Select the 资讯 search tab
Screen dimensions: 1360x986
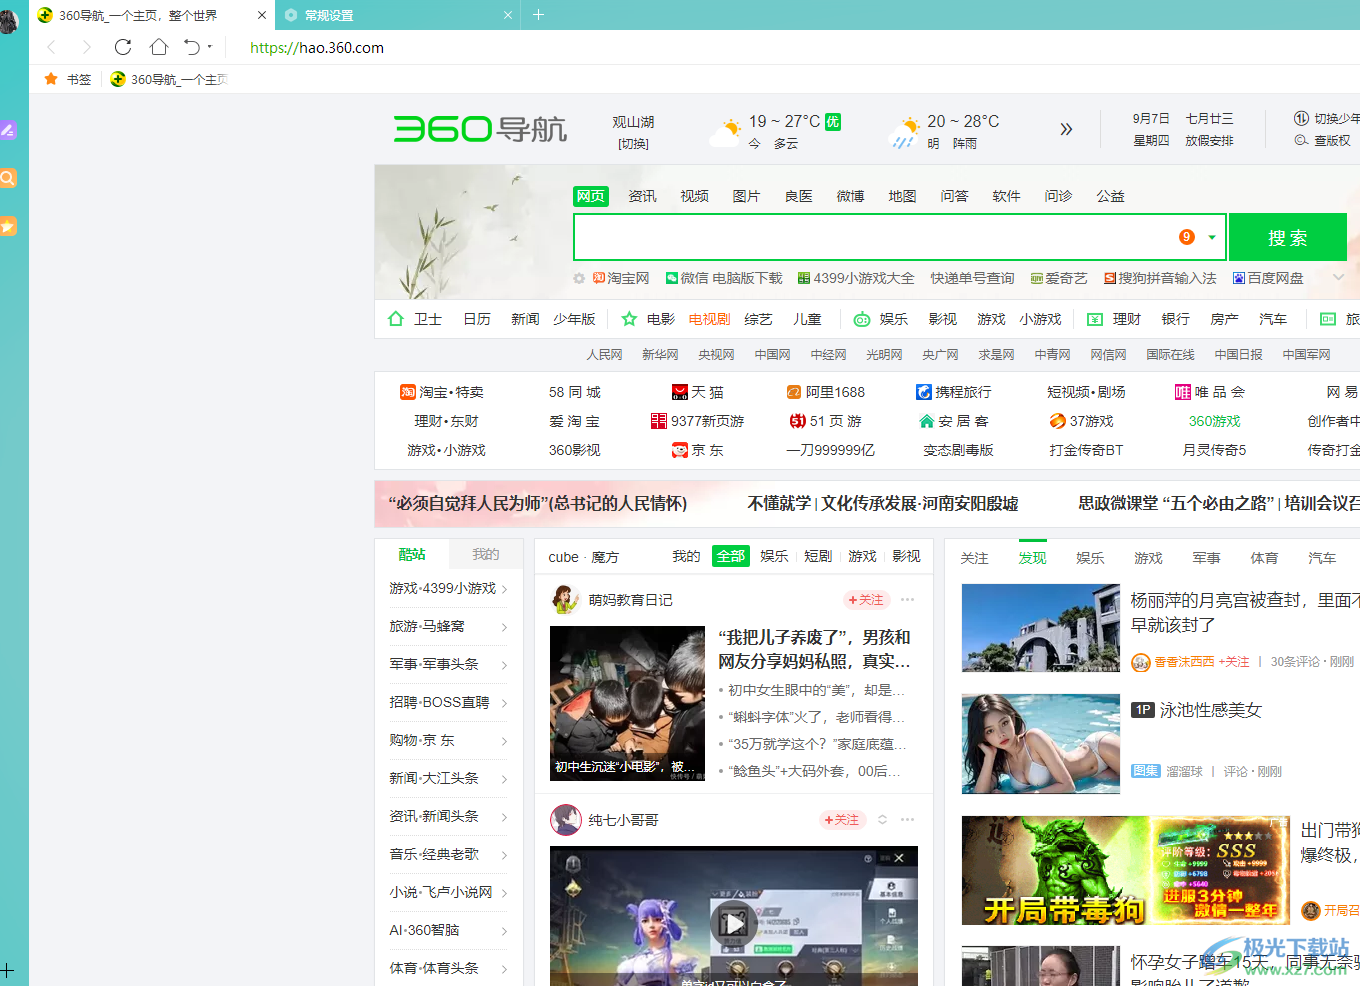click(x=642, y=196)
